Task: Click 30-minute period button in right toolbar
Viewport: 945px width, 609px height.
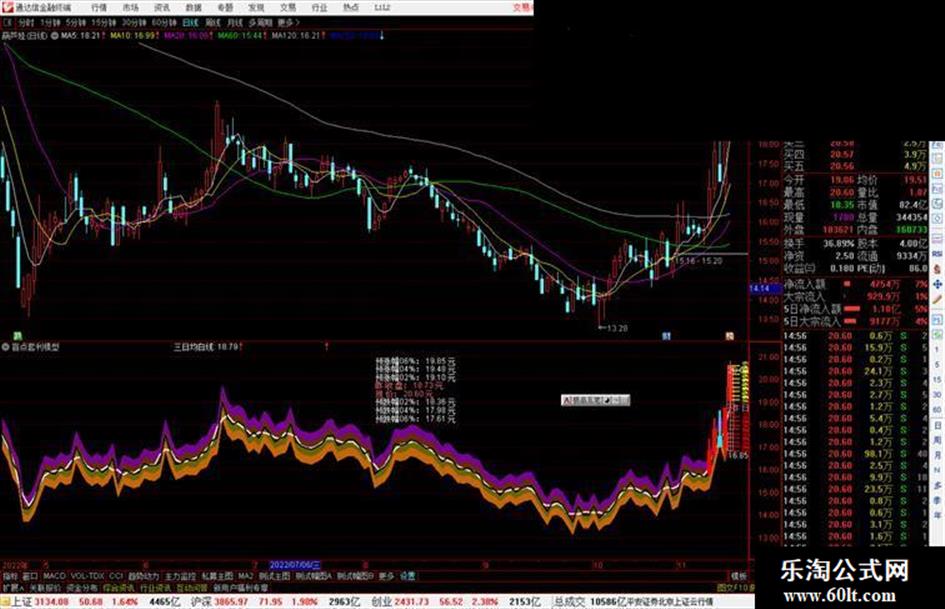Action: pyautogui.click(x=937, y=395)
